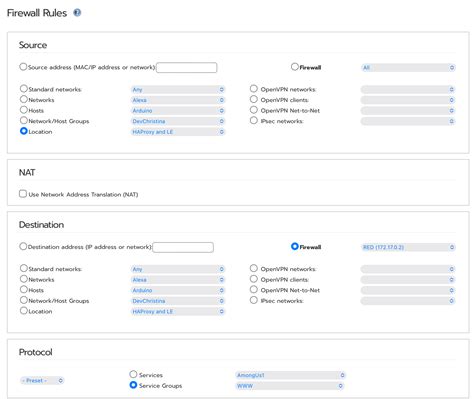Select the Source Standard networks radio

(x=24, y=89)
